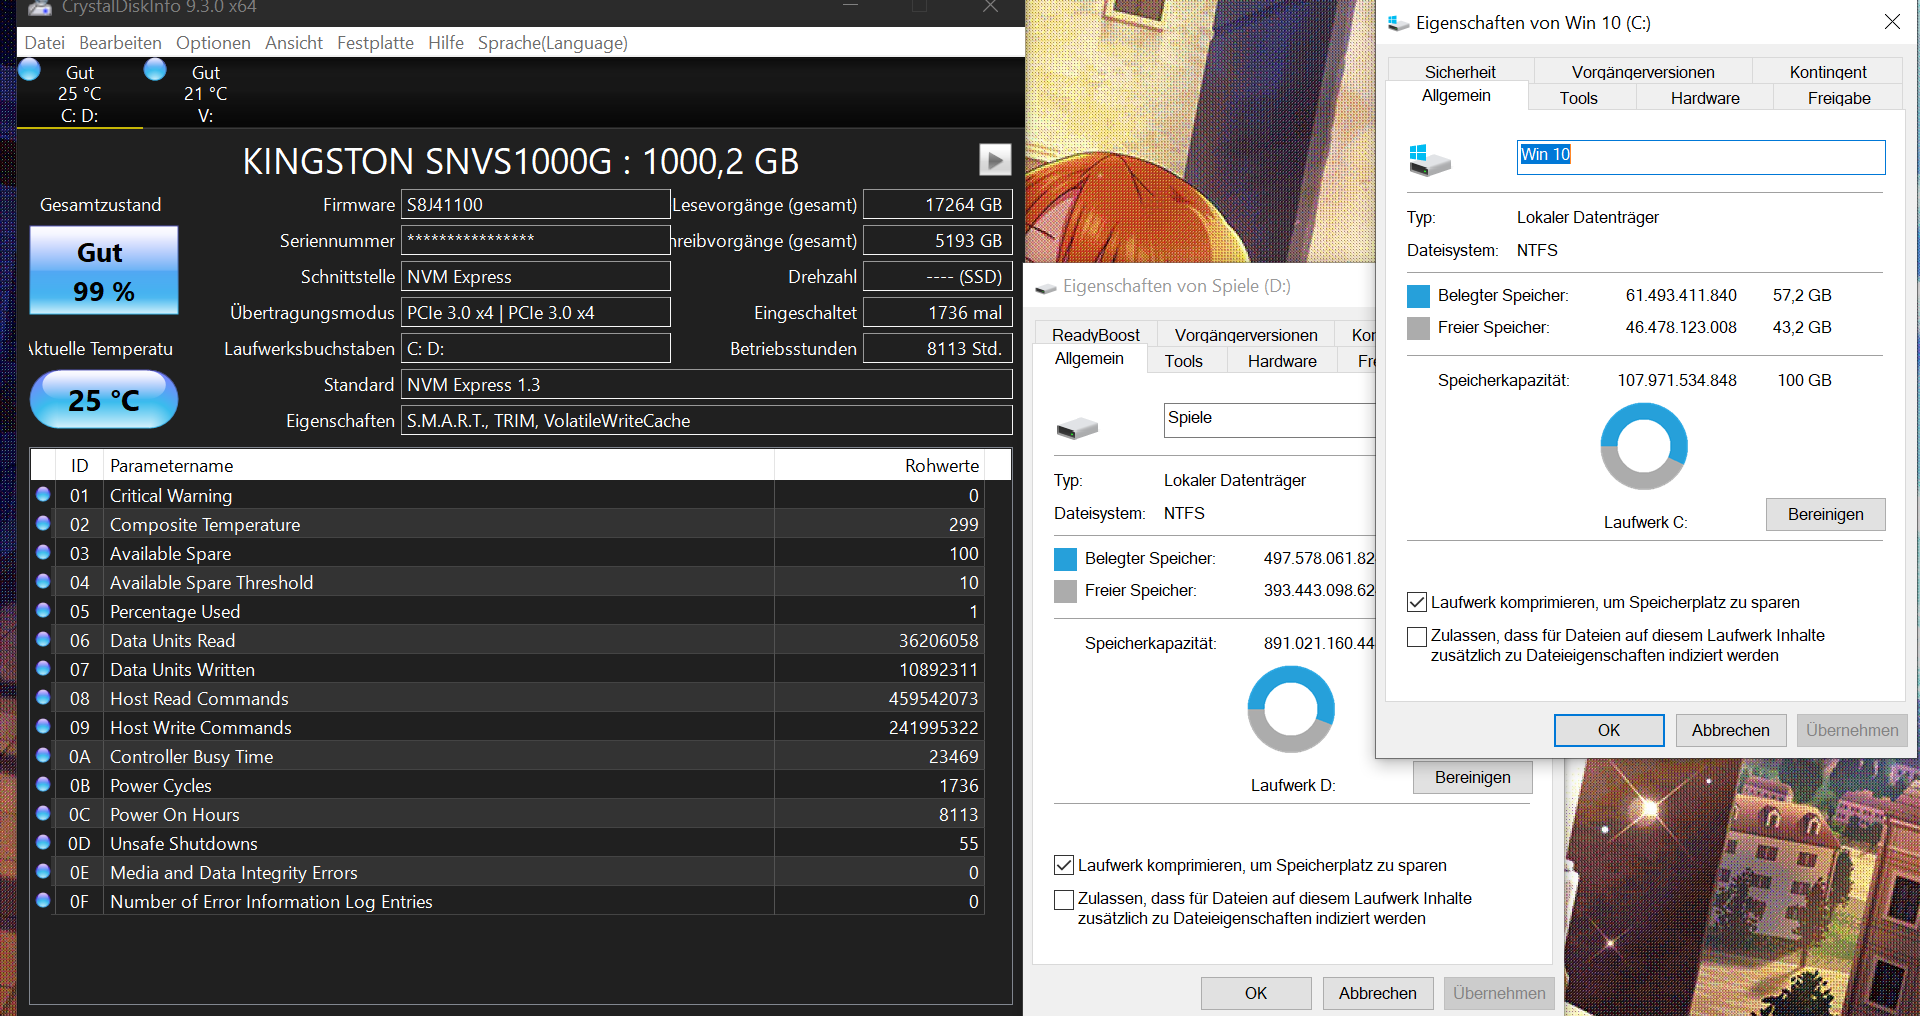1920x1016 pixels.
Task: Click the Win 10 (C:) title bar drive icon
Action: point(1398,23)
